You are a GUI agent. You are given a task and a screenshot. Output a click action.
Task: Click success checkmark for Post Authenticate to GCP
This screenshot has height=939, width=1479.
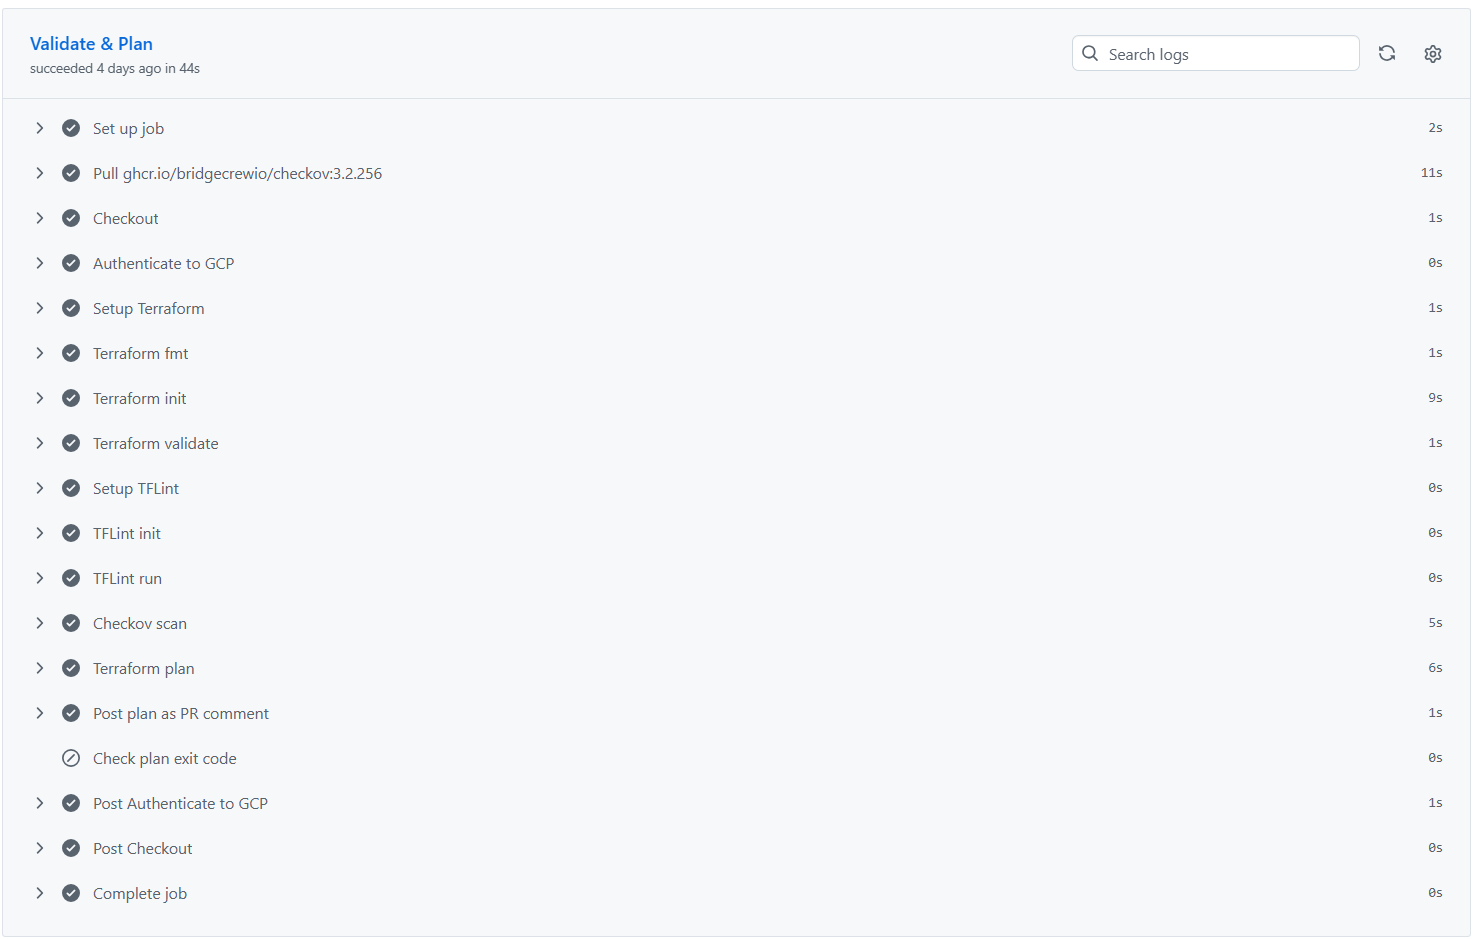71,803
